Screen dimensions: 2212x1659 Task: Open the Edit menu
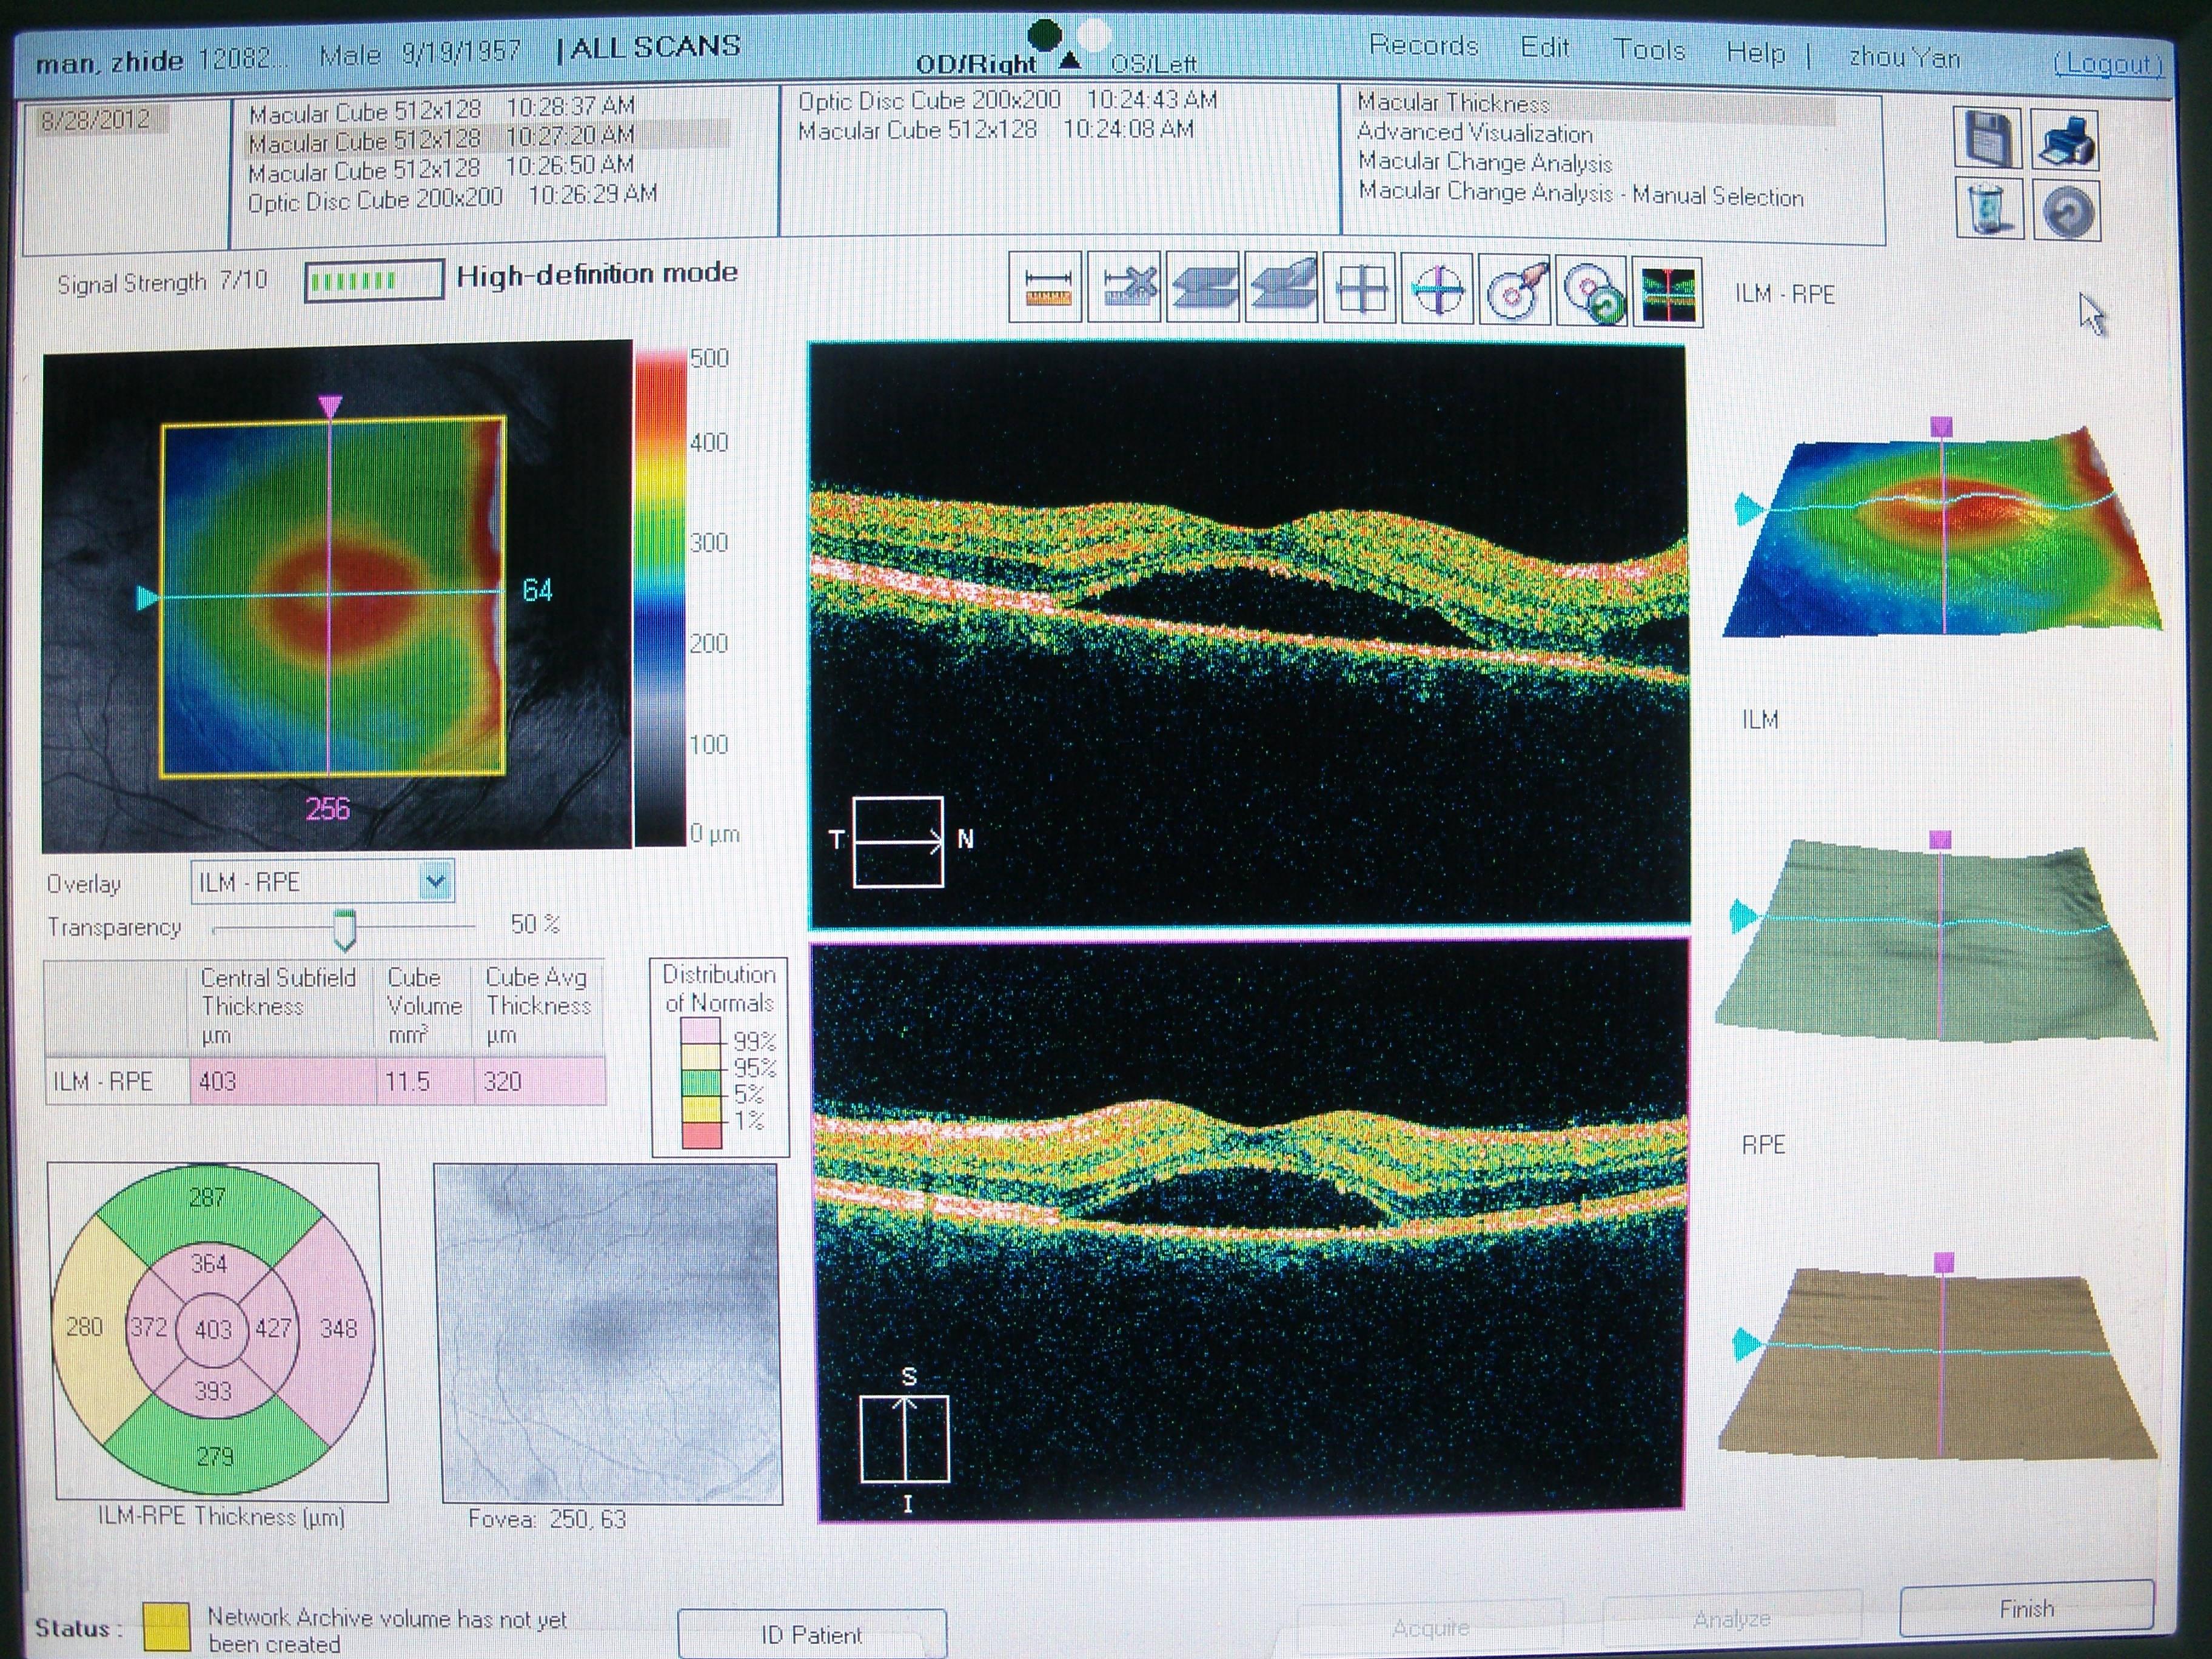pyautogui.click(x=1545, y=47)
